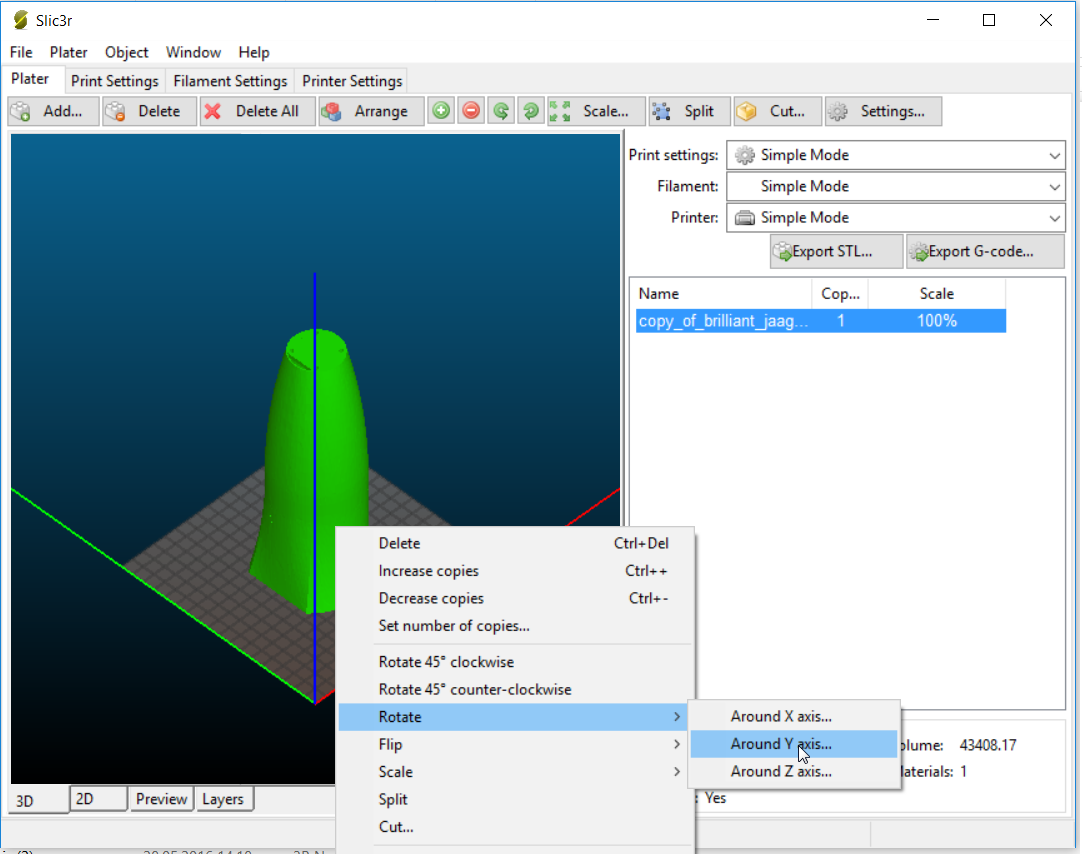
Task: Click the Scale column header
Action: (x=936, y=294)
